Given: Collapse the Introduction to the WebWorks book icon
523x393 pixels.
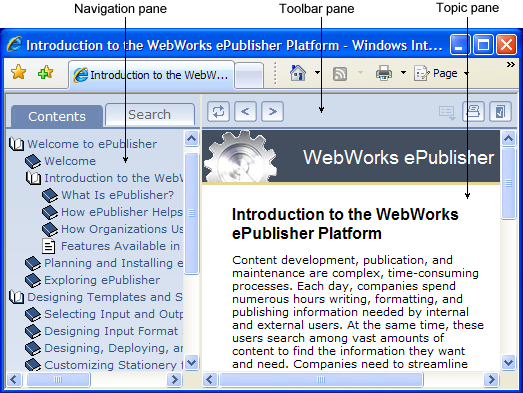Looking at the screenshot, I should tap(33, 178).
